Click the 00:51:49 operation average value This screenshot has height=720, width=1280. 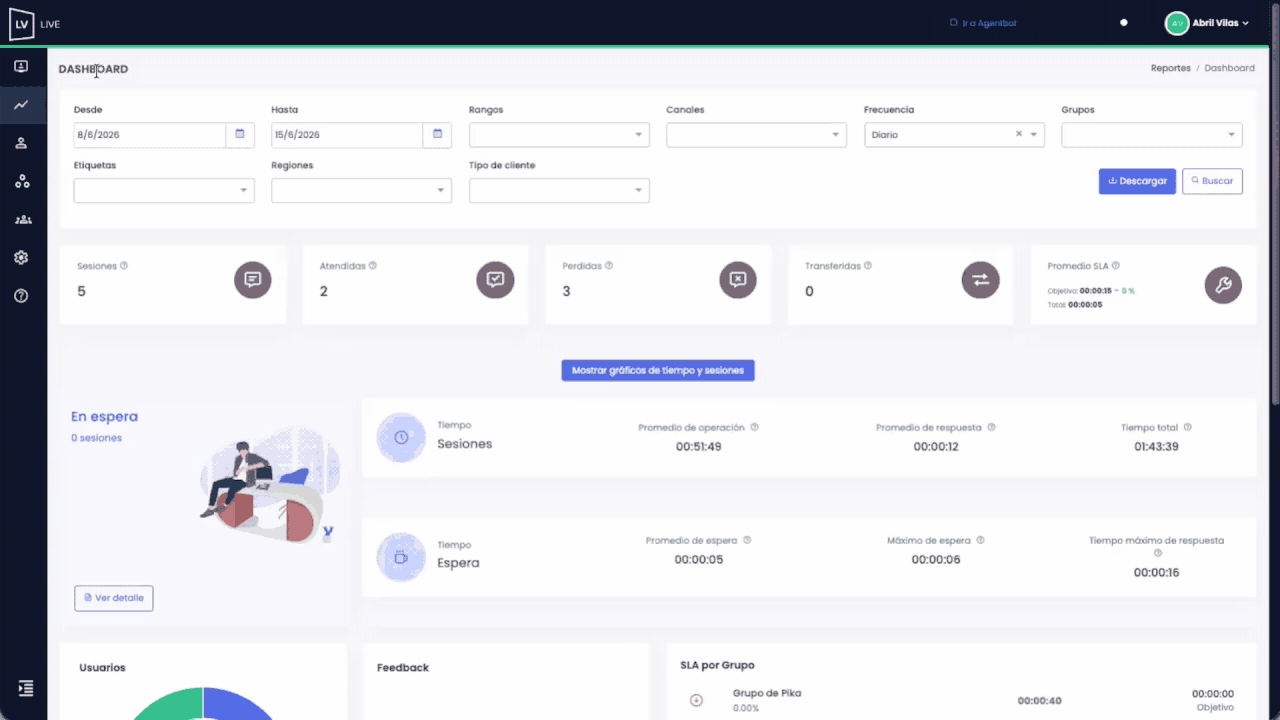pyautogui.click(x=698, y=446)
